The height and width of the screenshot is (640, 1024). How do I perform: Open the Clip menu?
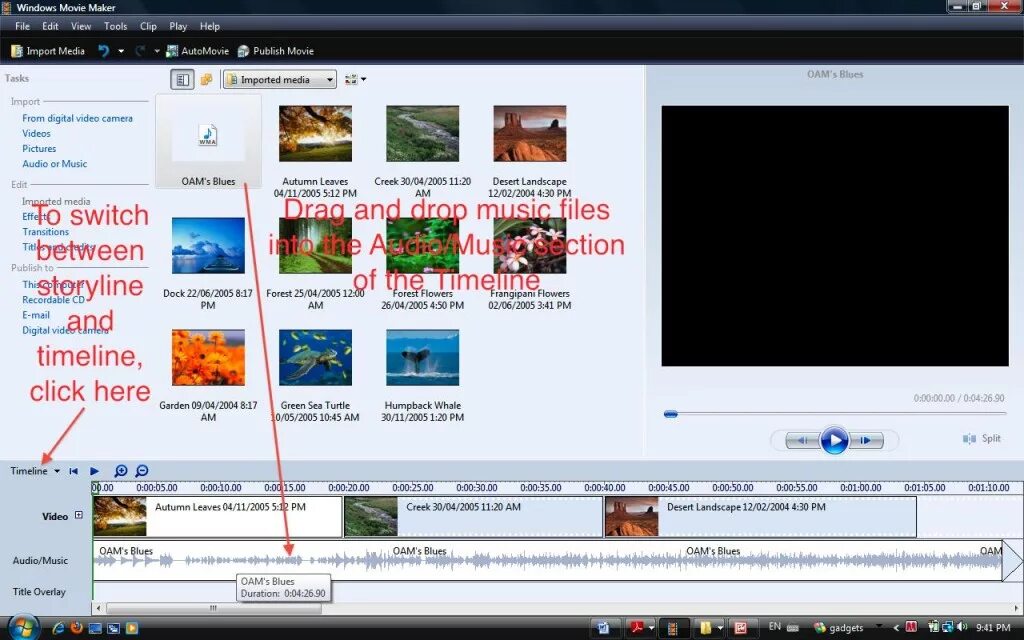click(148, 26)
